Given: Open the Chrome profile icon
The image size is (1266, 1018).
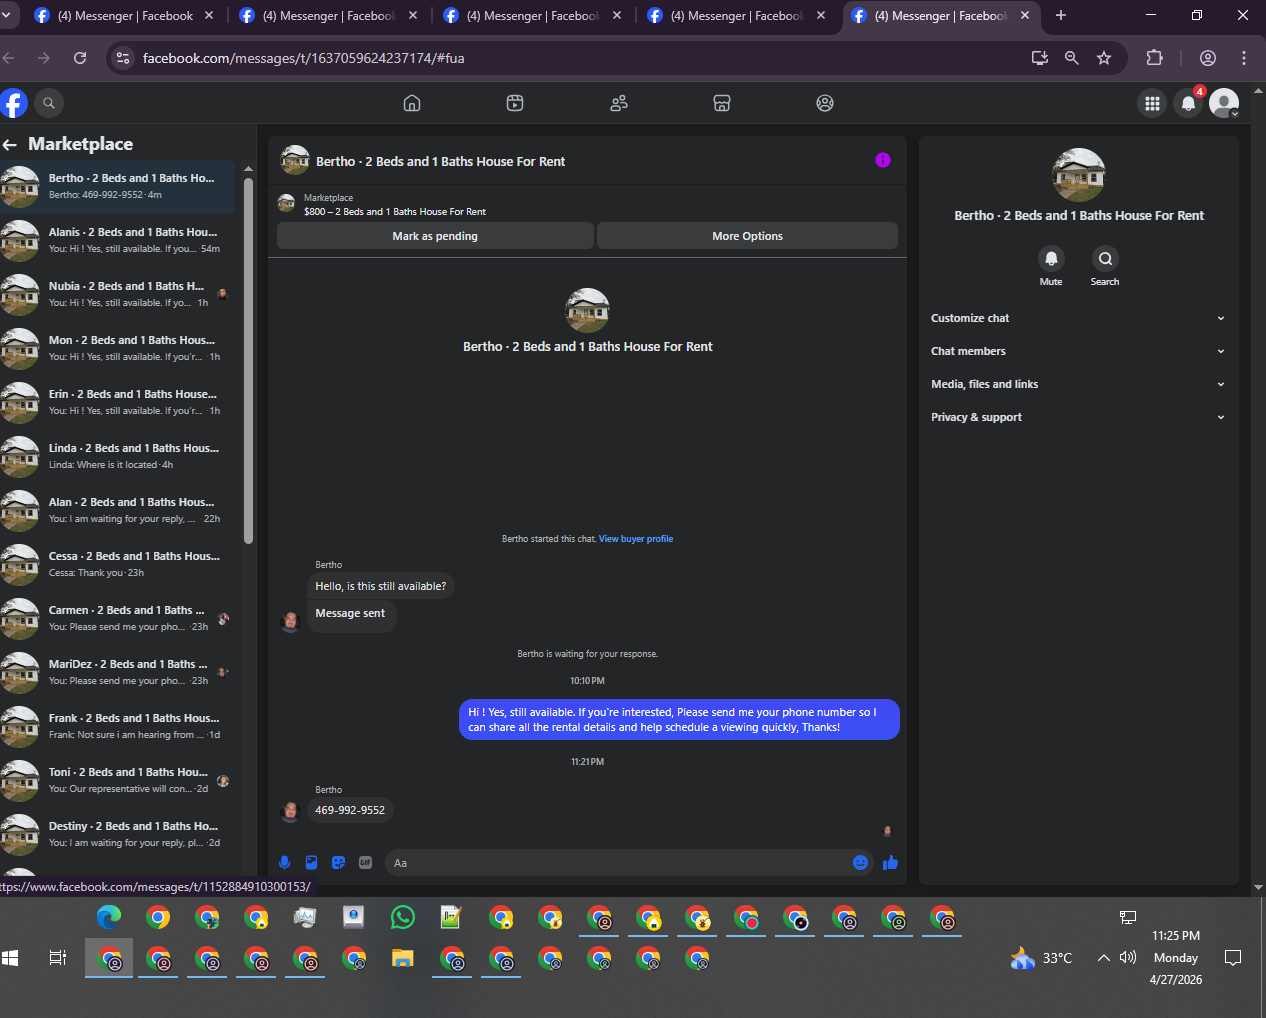Looking at the screenshot, I should 1208,58.
